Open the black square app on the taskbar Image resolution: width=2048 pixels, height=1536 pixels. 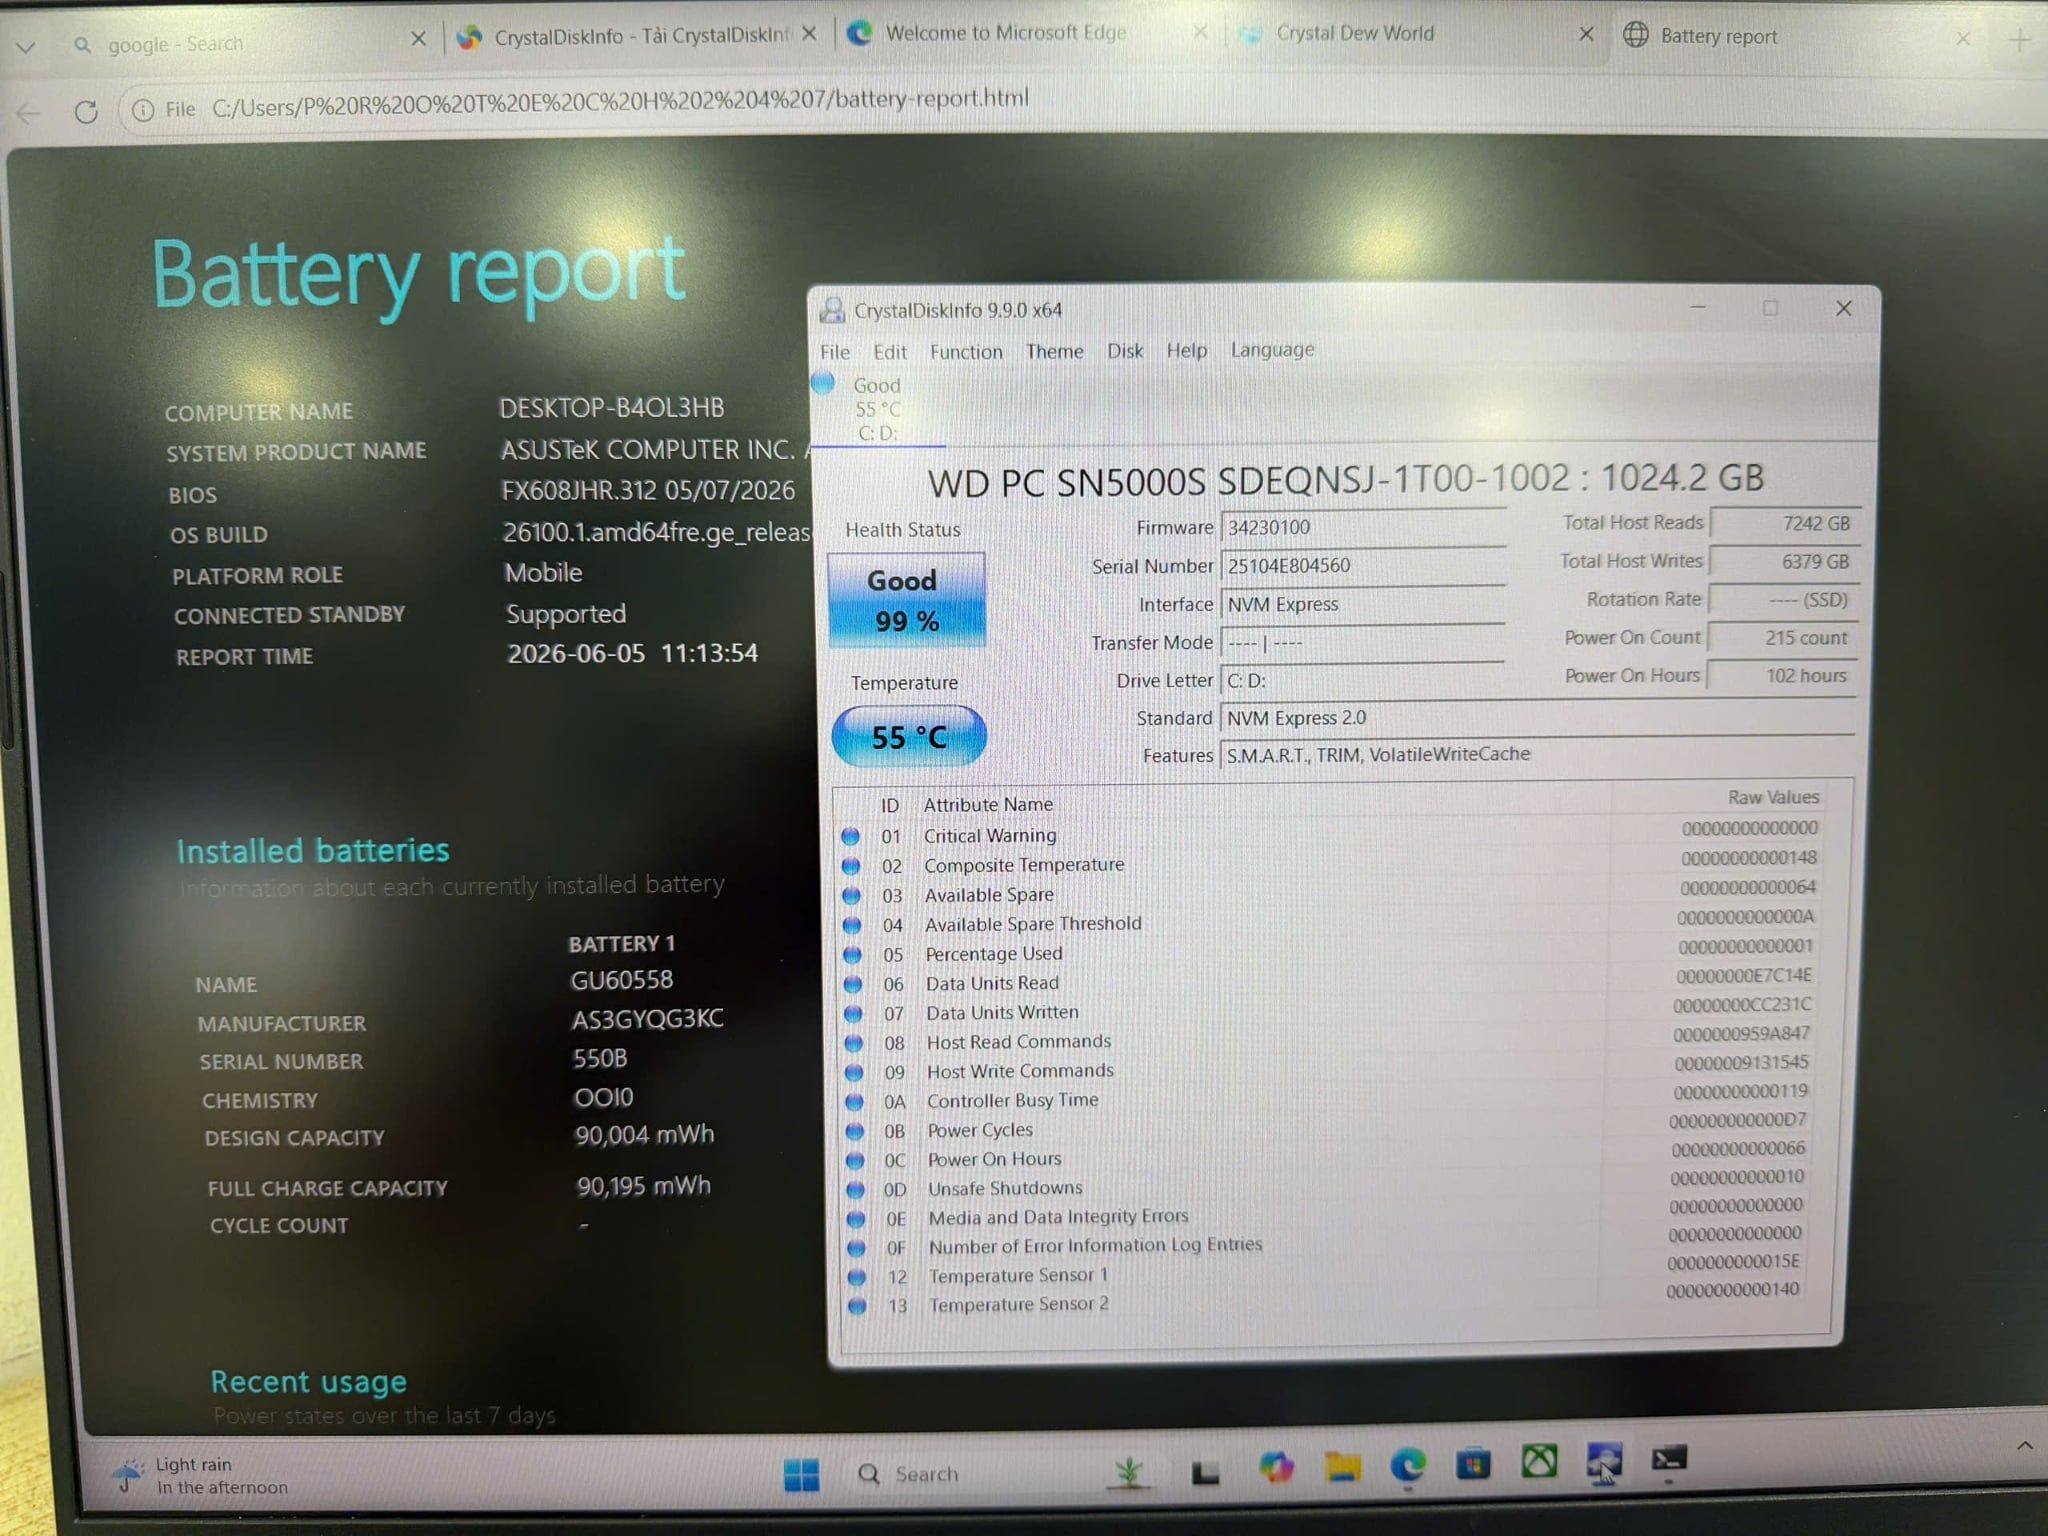[x=1205, y=1471]
